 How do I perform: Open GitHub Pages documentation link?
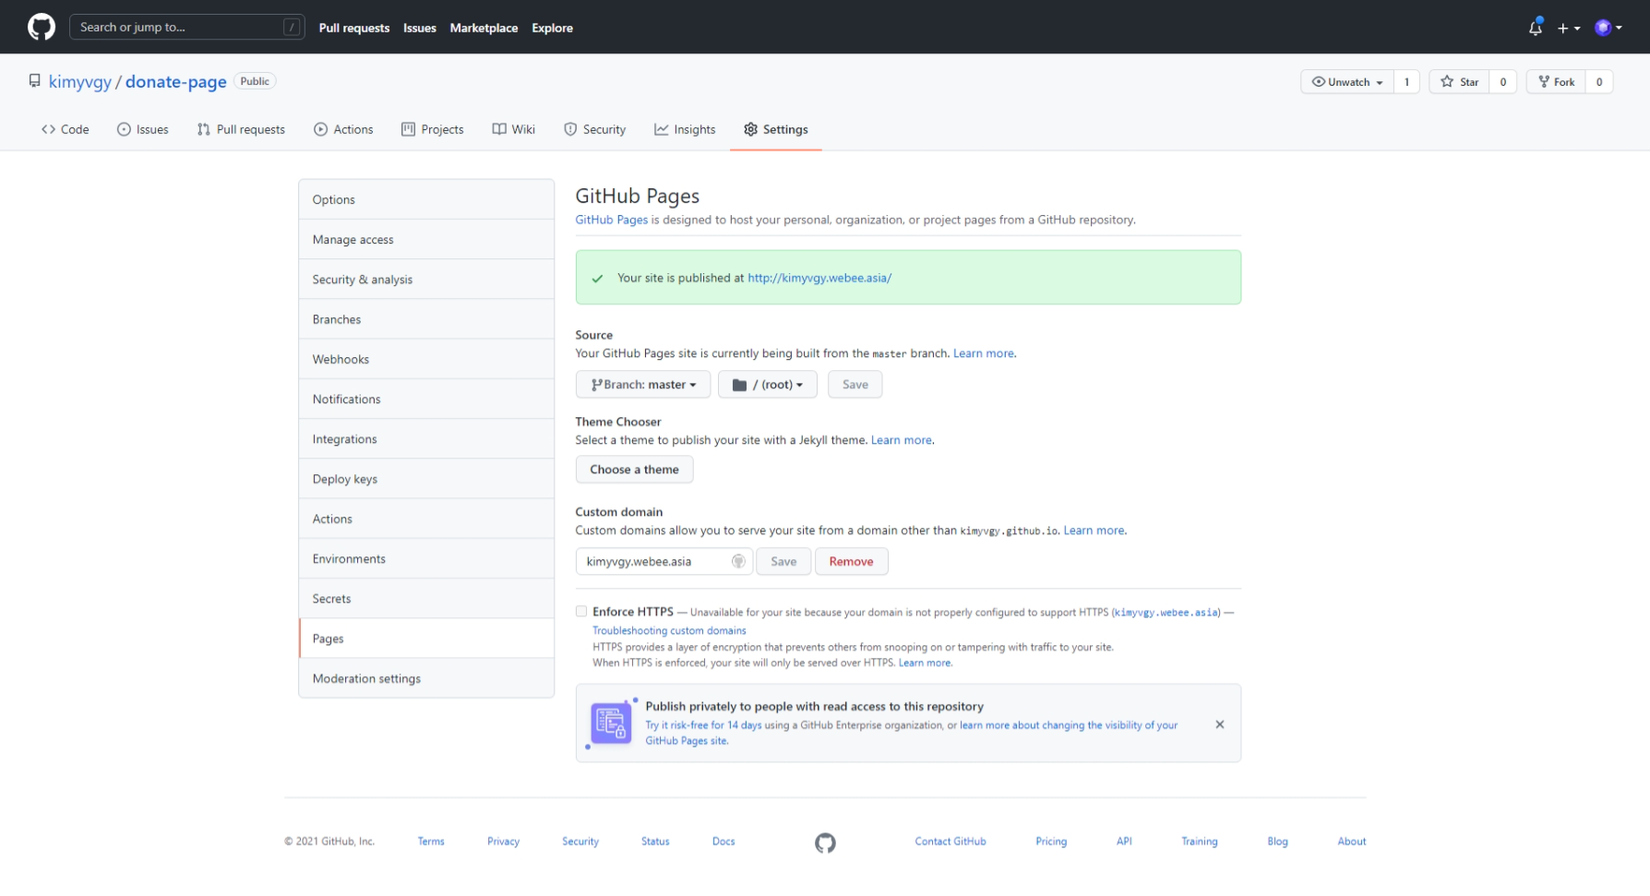611,220
